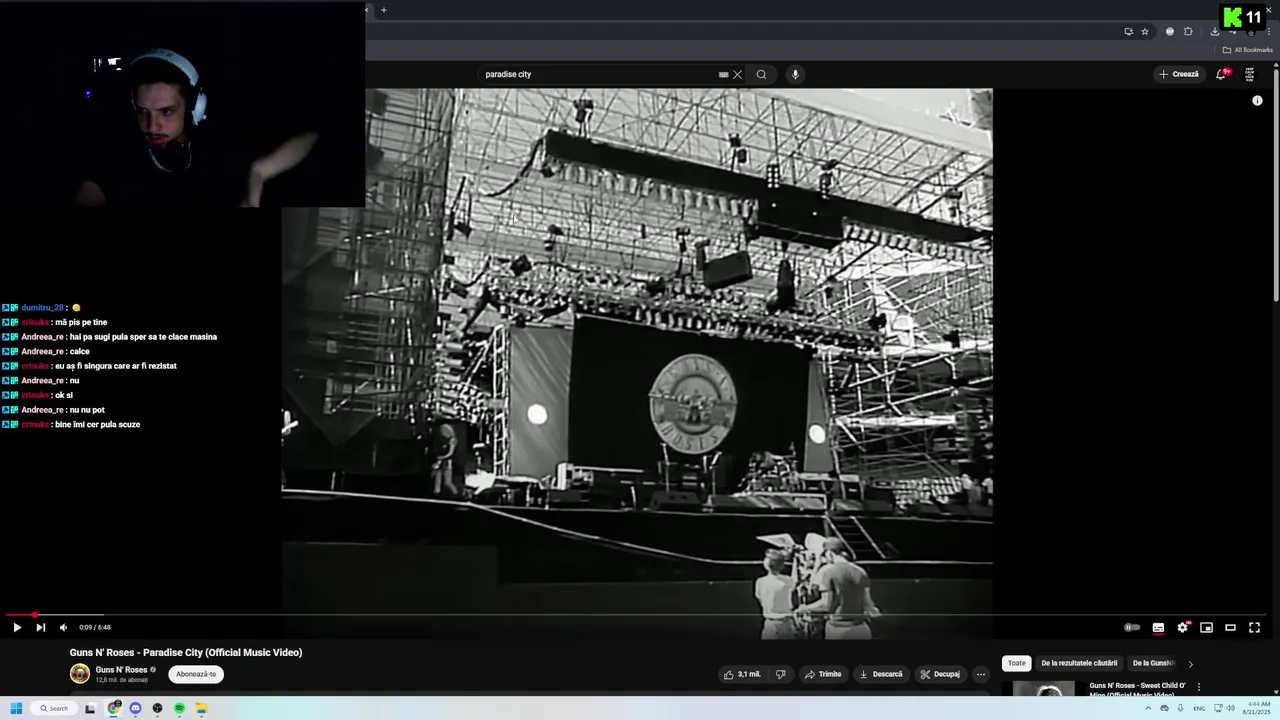
Task: Select the De la GunsN chip
Action: point(1152,663)
